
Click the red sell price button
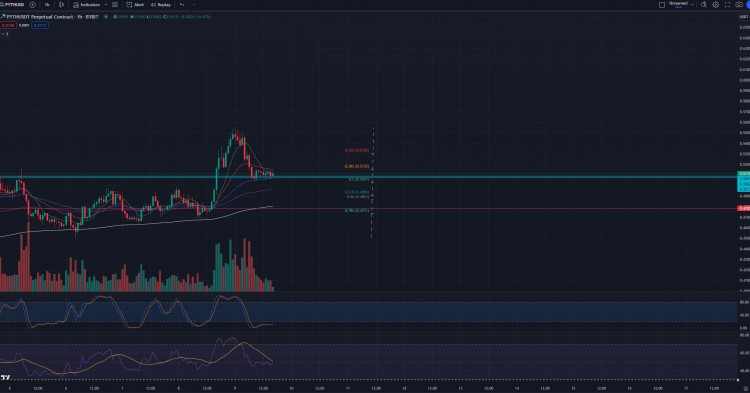coord(8,25)
